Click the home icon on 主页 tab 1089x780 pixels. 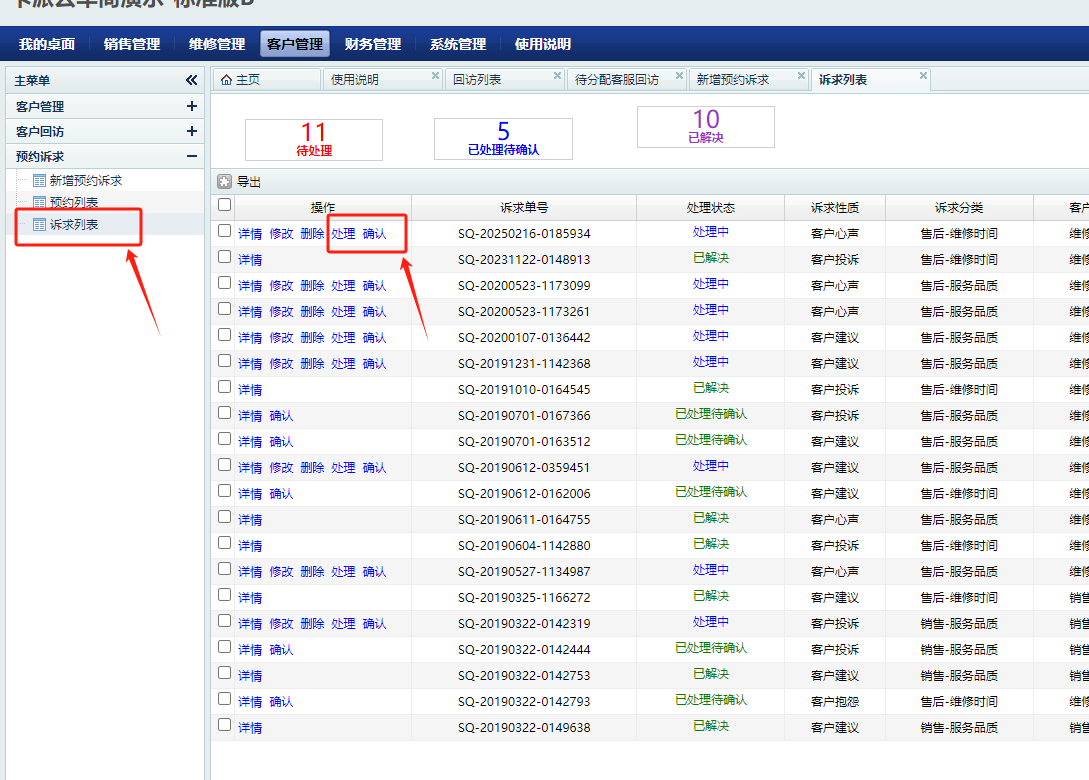[x=226, y=80]
